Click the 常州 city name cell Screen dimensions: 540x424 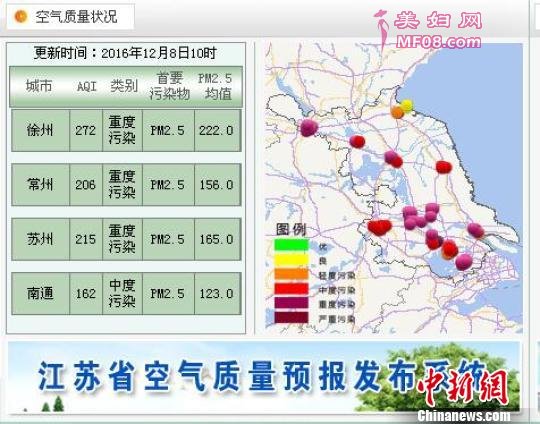click(40, 185)
